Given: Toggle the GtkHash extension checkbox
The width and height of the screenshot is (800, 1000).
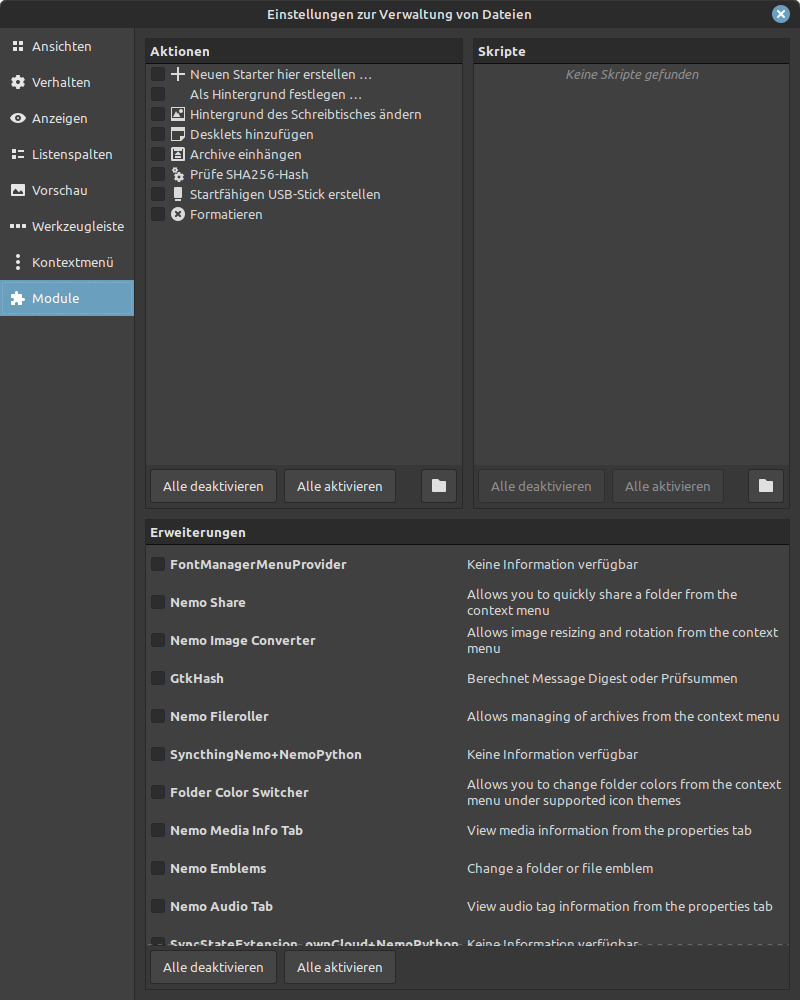Looking at the screenshot, I should [x=158, y=678].
